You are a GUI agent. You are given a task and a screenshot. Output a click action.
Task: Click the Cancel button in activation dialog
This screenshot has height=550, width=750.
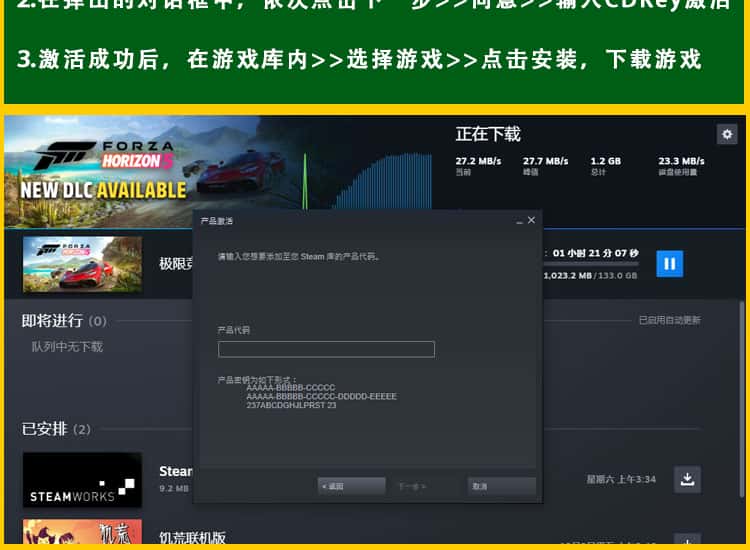click(501, 486)
